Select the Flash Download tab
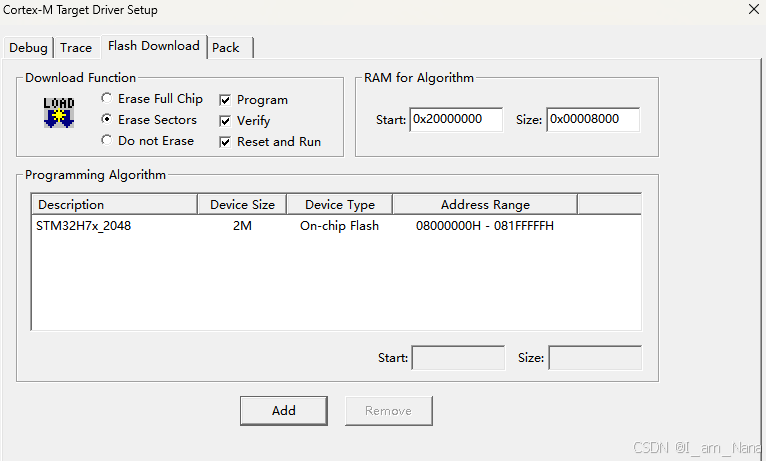 [153, 46]
